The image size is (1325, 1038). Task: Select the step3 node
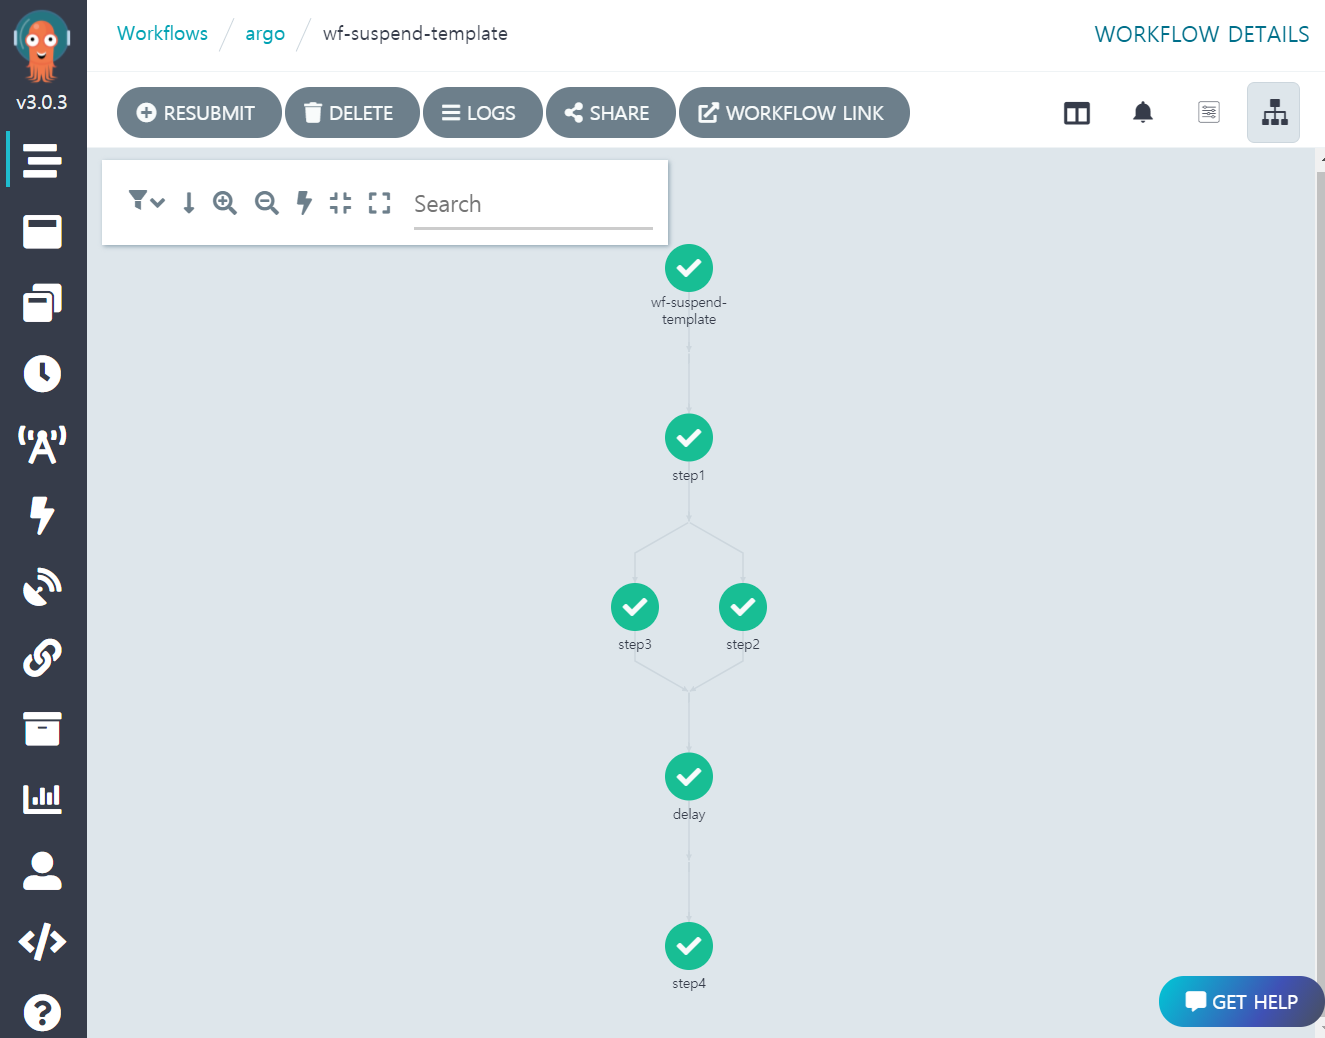pos(635,607)
